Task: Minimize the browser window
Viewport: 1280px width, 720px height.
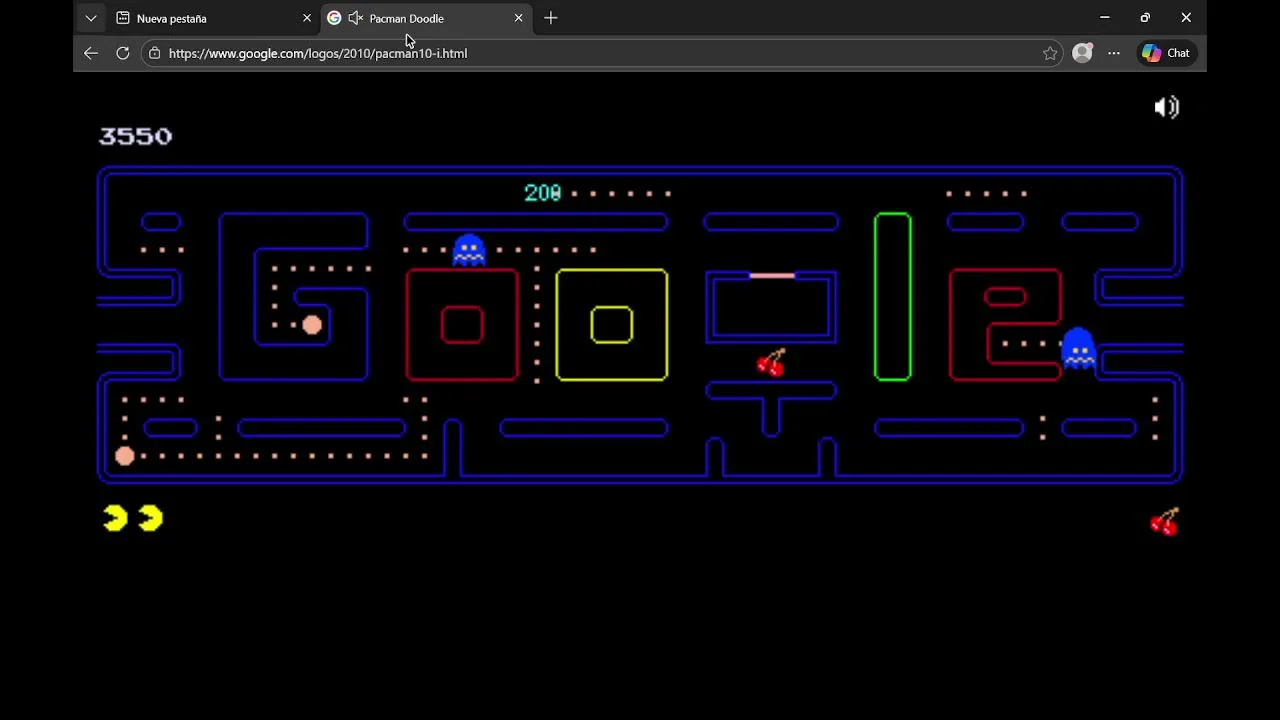Action: point(1105,18)
